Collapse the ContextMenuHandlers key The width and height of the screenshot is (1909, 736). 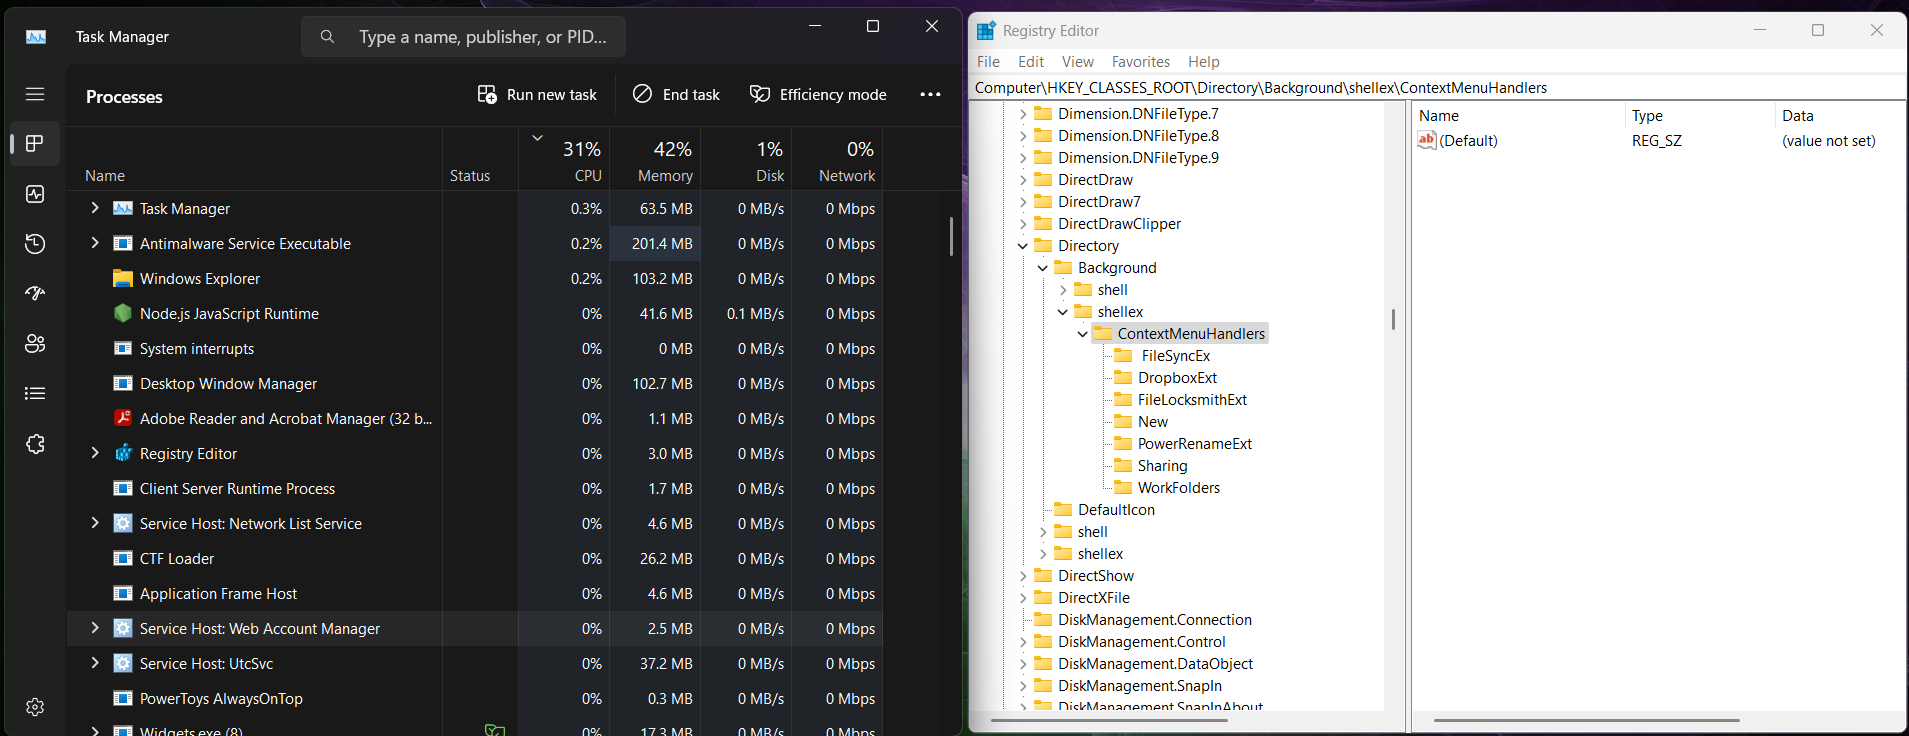click(1083, 334)
